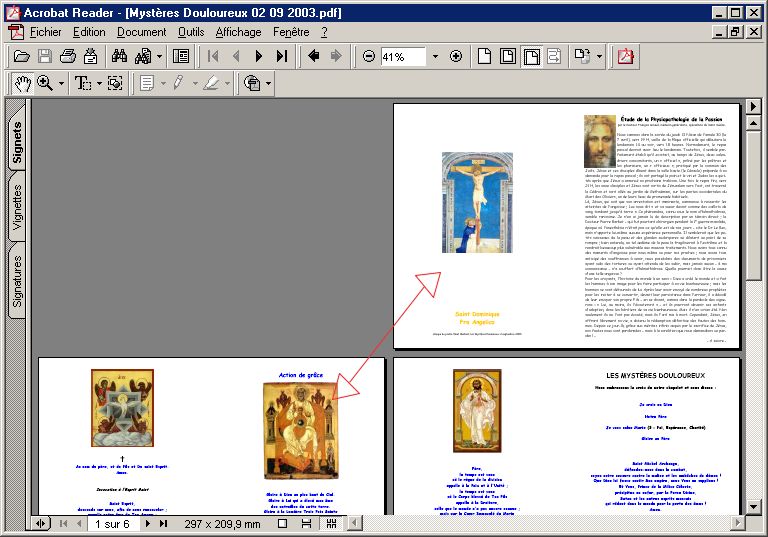Switch to the Vignettes tab
The width and height of the screenshot is (768, 537).
[x=17, y=207]
